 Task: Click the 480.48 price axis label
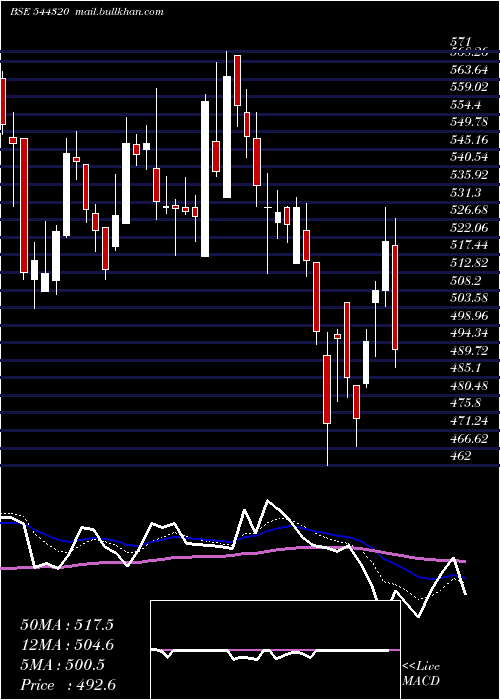[468, 386]
